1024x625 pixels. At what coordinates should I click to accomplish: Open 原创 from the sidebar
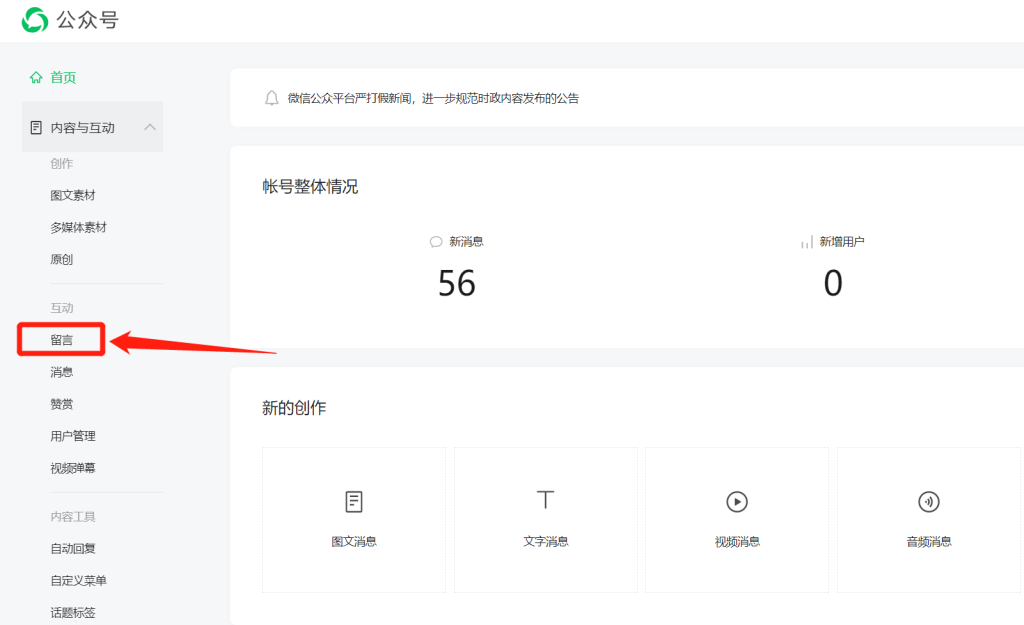pyautogui.click(x=62, y=260)
